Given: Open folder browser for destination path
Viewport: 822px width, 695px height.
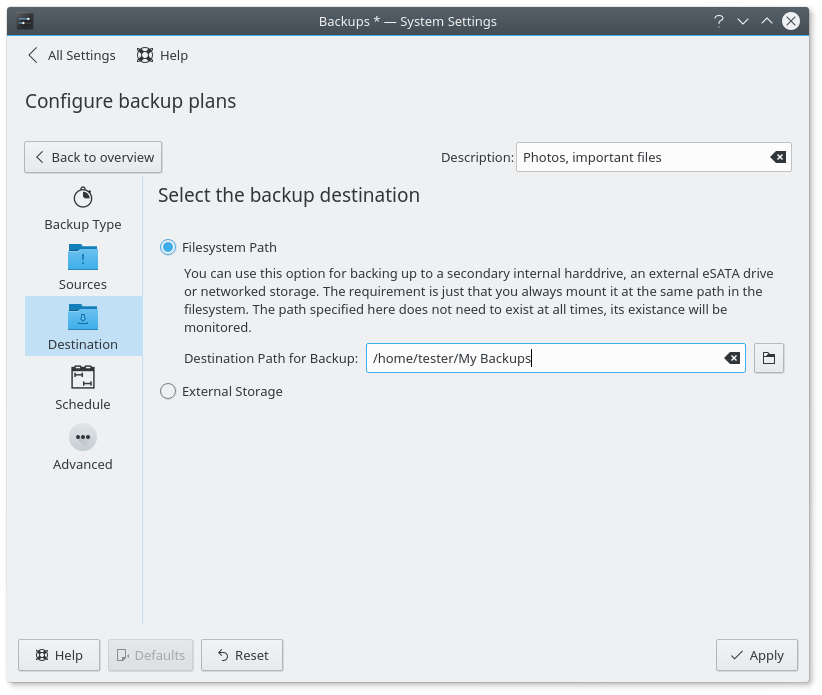Looking at the screenshot, I should pyautogui.click(x=769, y=359).
